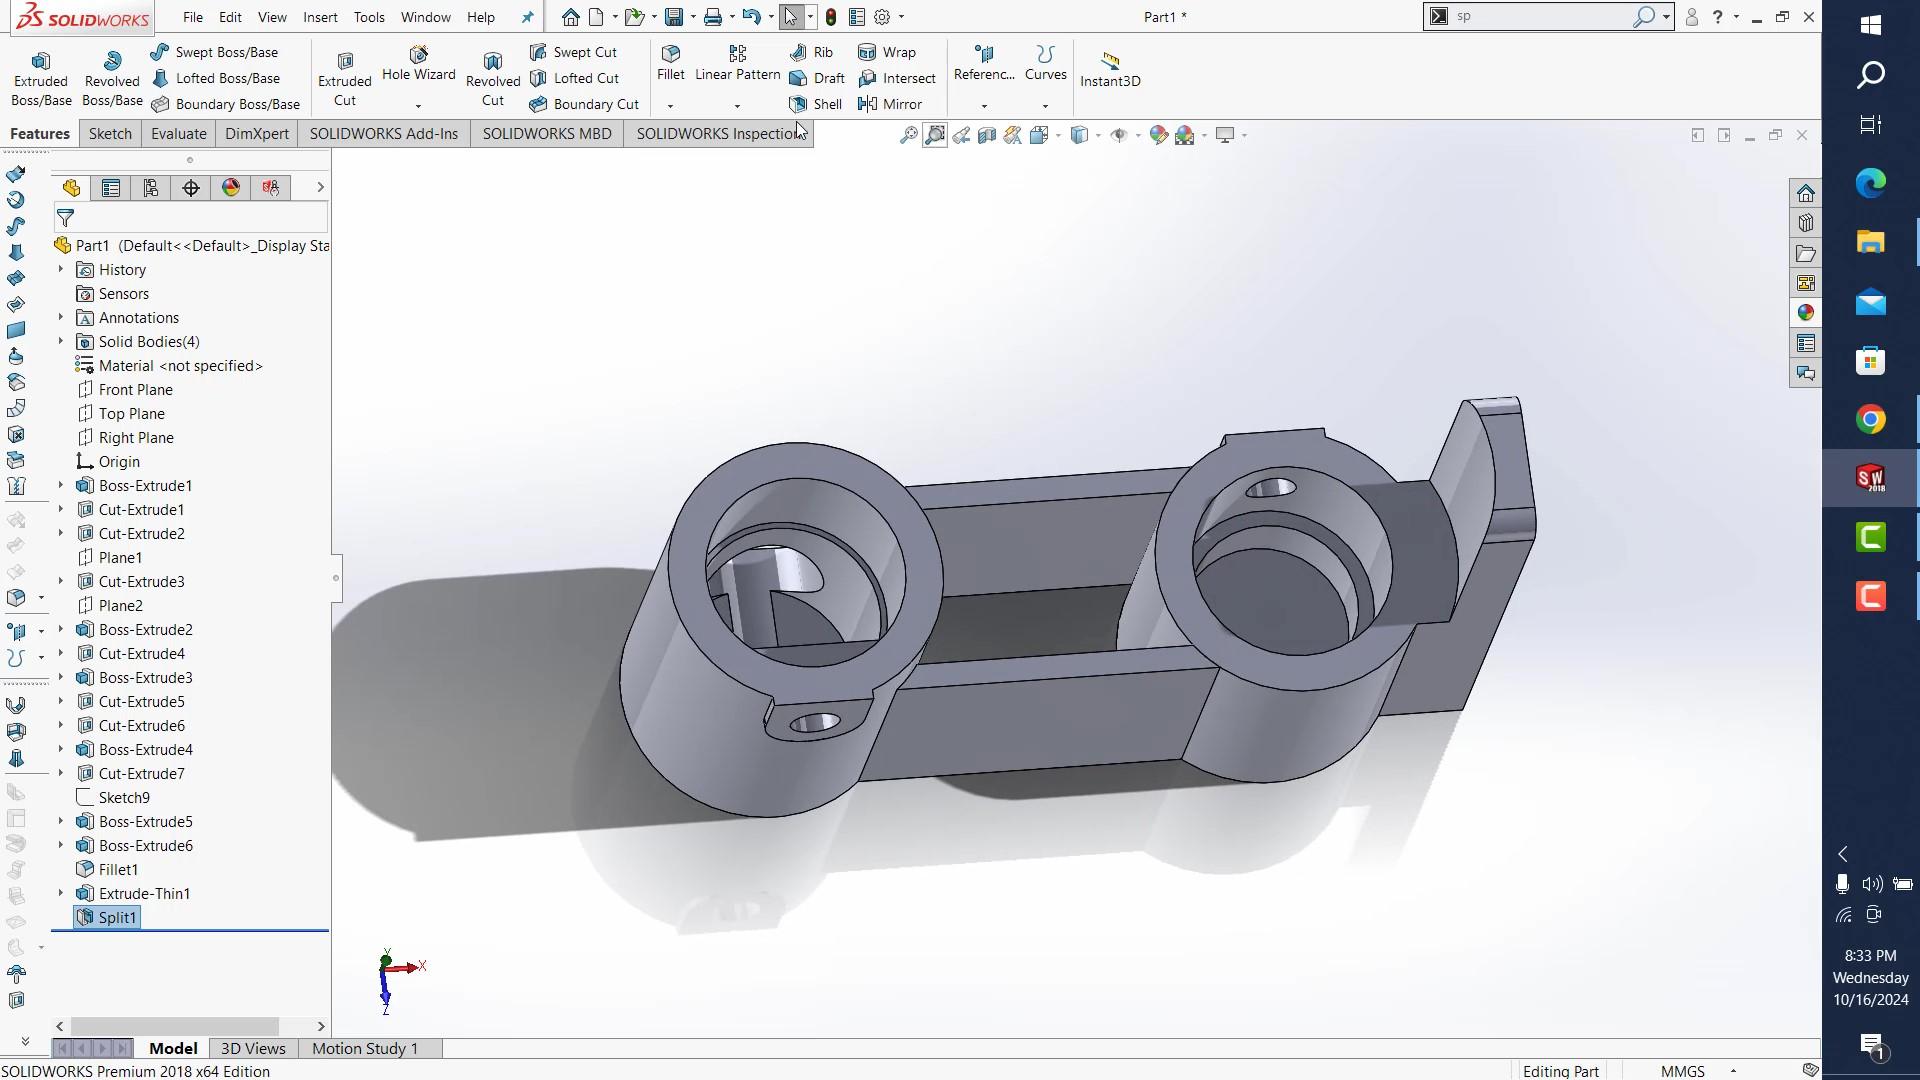Expand the Solid Bodies folder

pyautogui.click(x=60, y=341)
